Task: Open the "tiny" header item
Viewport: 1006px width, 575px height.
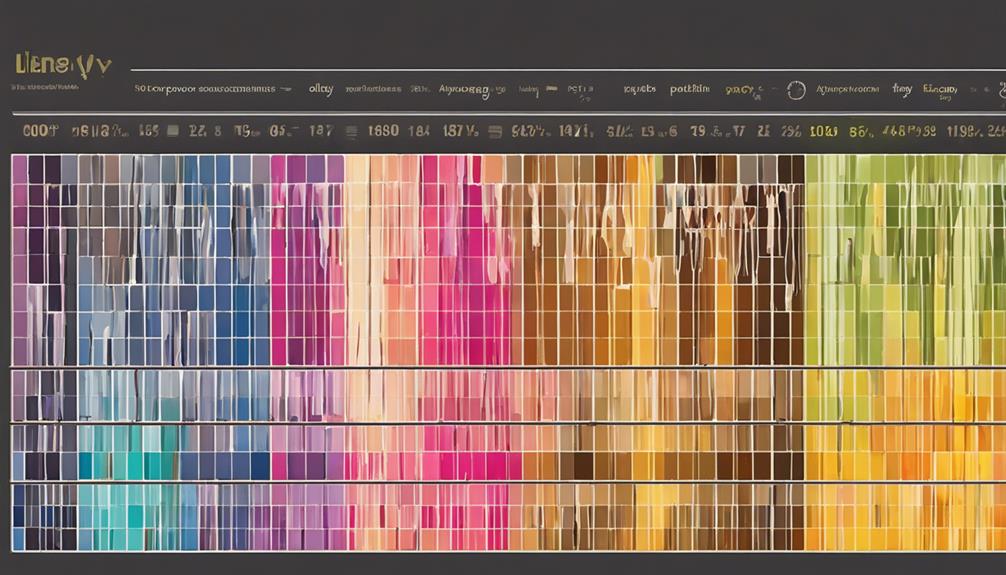Action: [x=901, y=89]
